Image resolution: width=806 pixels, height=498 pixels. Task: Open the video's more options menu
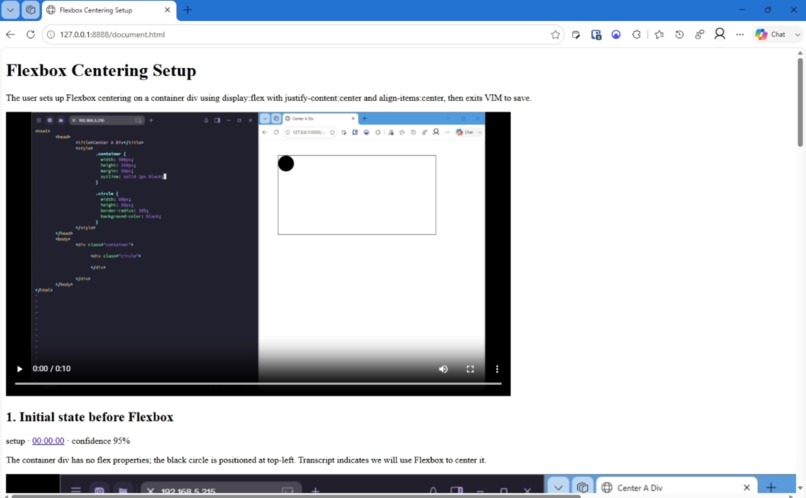(497, 369)
